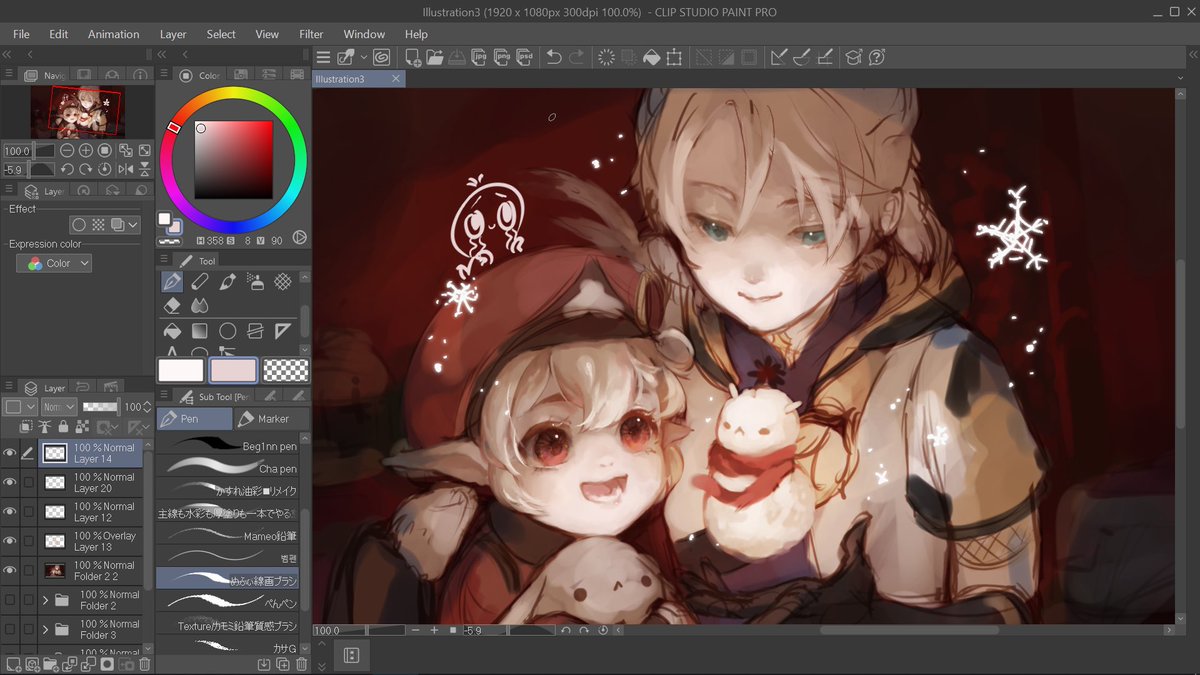
Task: Open the Expression color dropdown
Action: (54, 262)
